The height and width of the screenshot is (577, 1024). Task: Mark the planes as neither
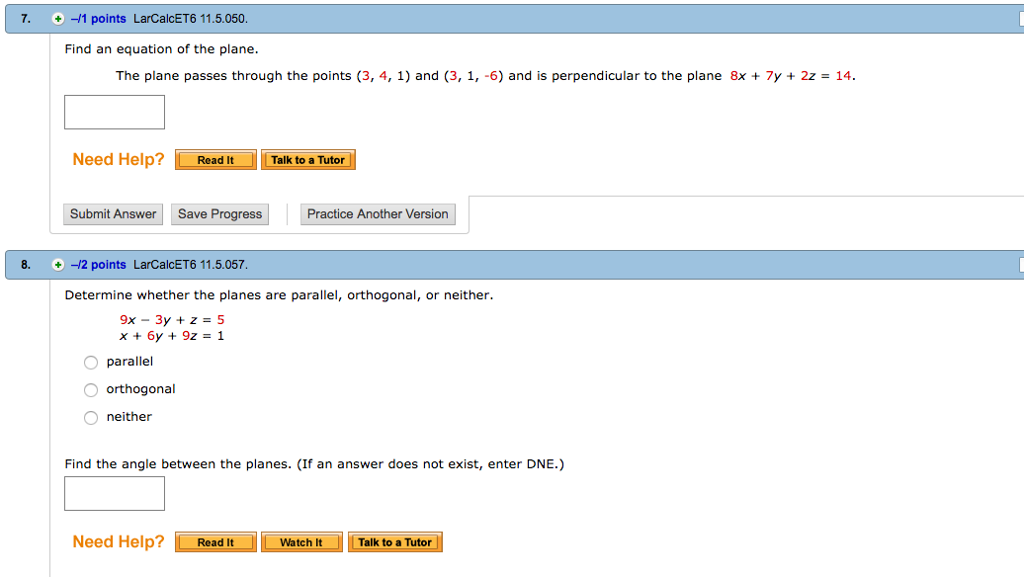coord(90,417)
